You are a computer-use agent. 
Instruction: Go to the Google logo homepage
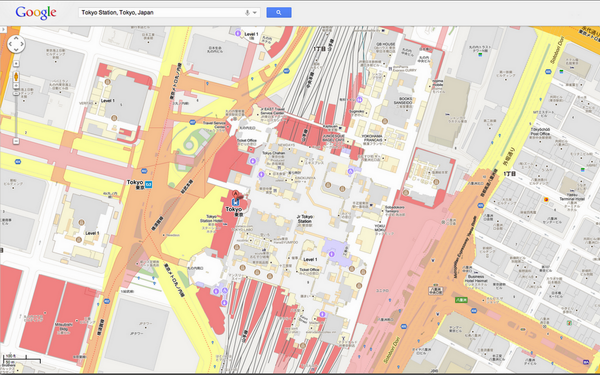(x=36, y=13)
